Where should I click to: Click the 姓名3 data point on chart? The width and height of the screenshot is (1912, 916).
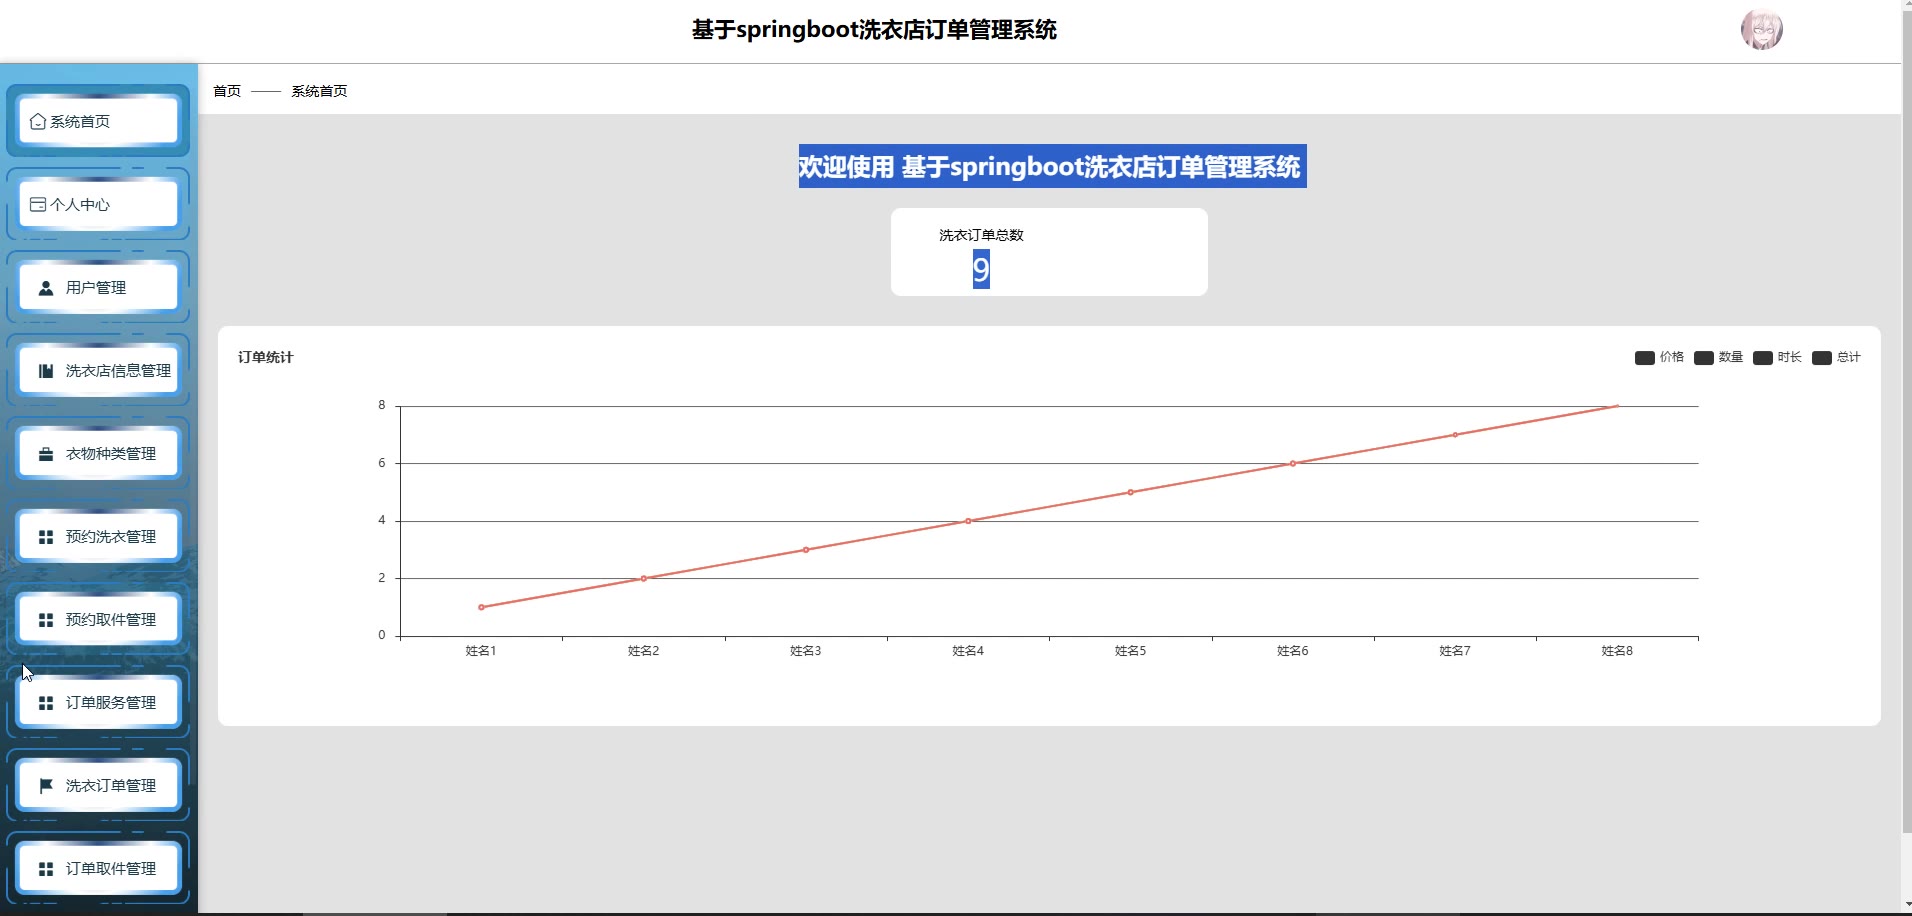click(806, 550)
